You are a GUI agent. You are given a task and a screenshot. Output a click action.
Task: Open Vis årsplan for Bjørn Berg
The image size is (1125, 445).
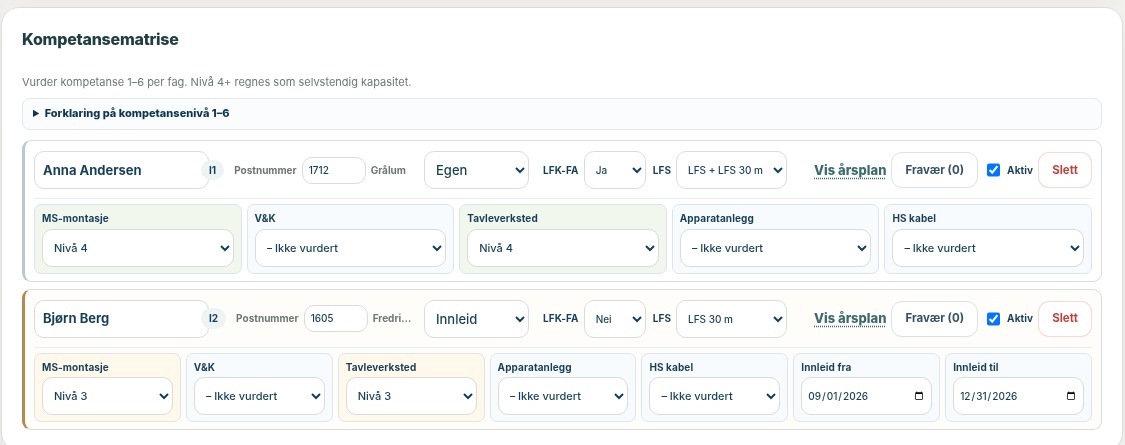click(x=849, y=319)
